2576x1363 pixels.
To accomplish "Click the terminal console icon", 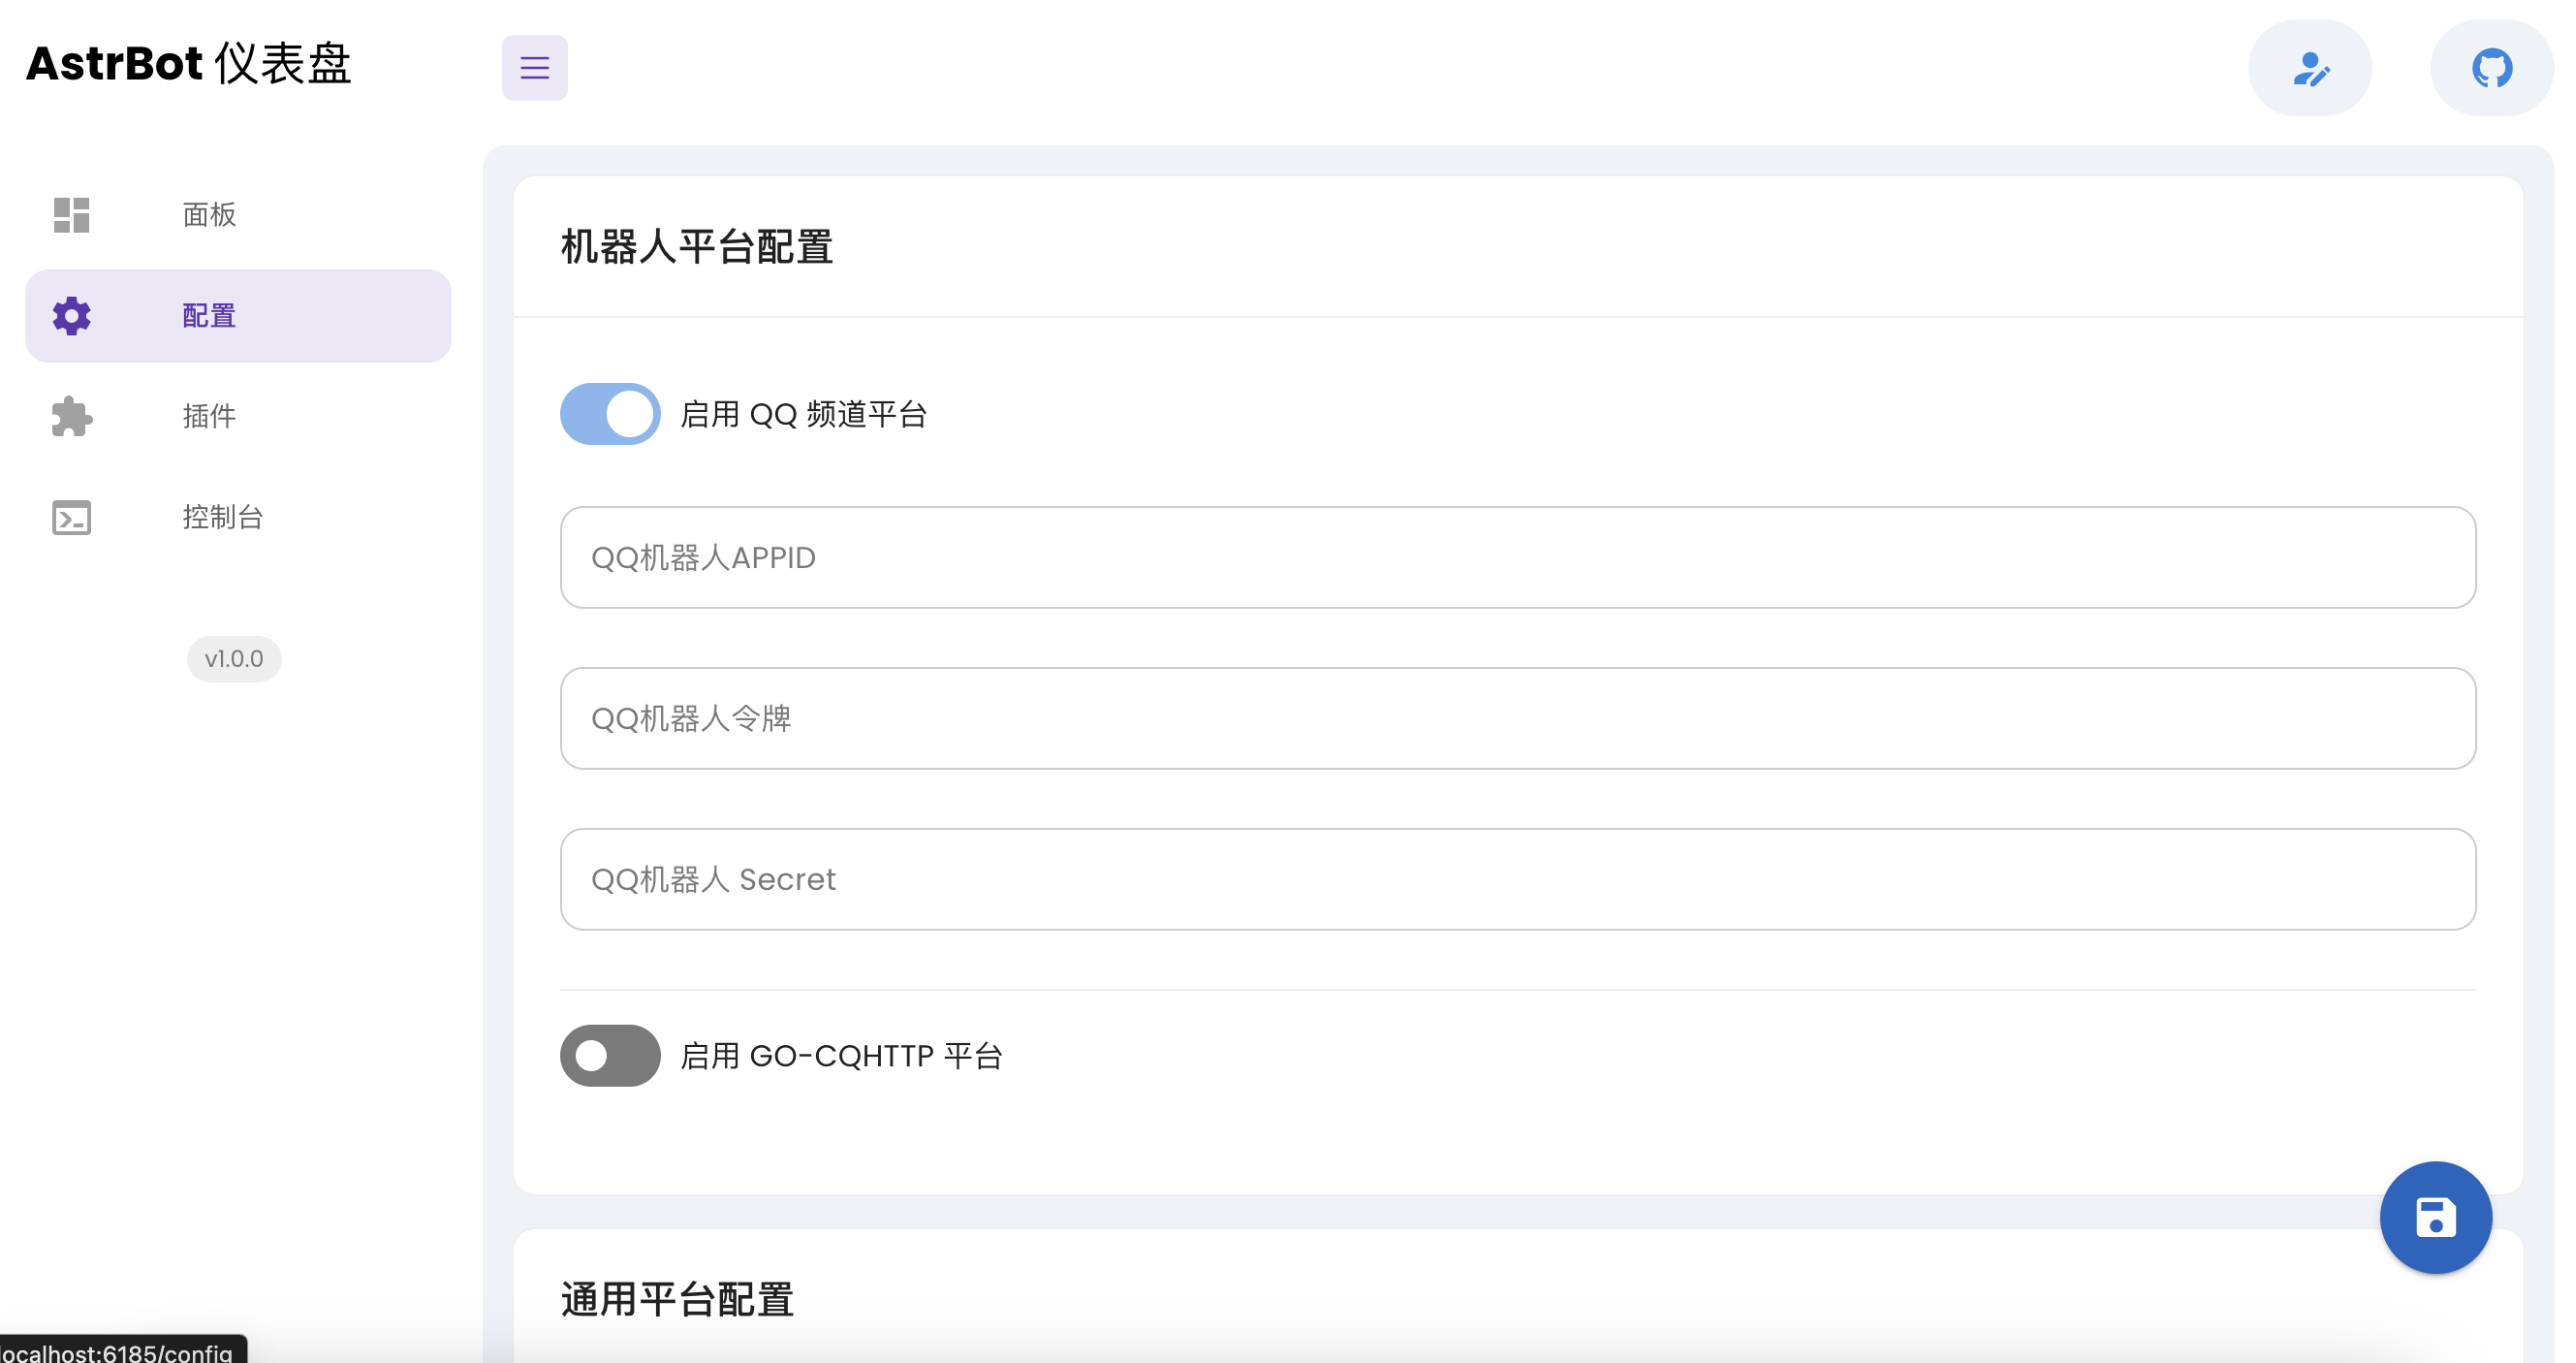I will (71, 518).
